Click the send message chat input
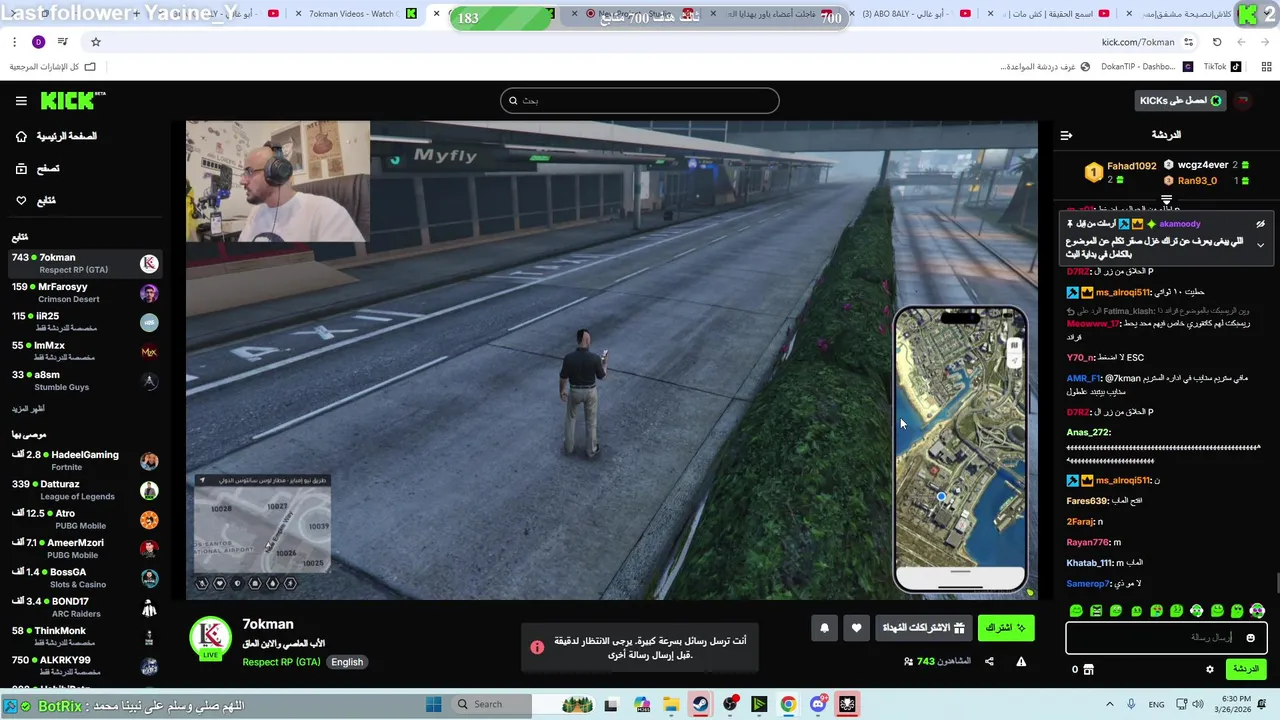This screenshot has width=1280, height=720. [1166, 638]
